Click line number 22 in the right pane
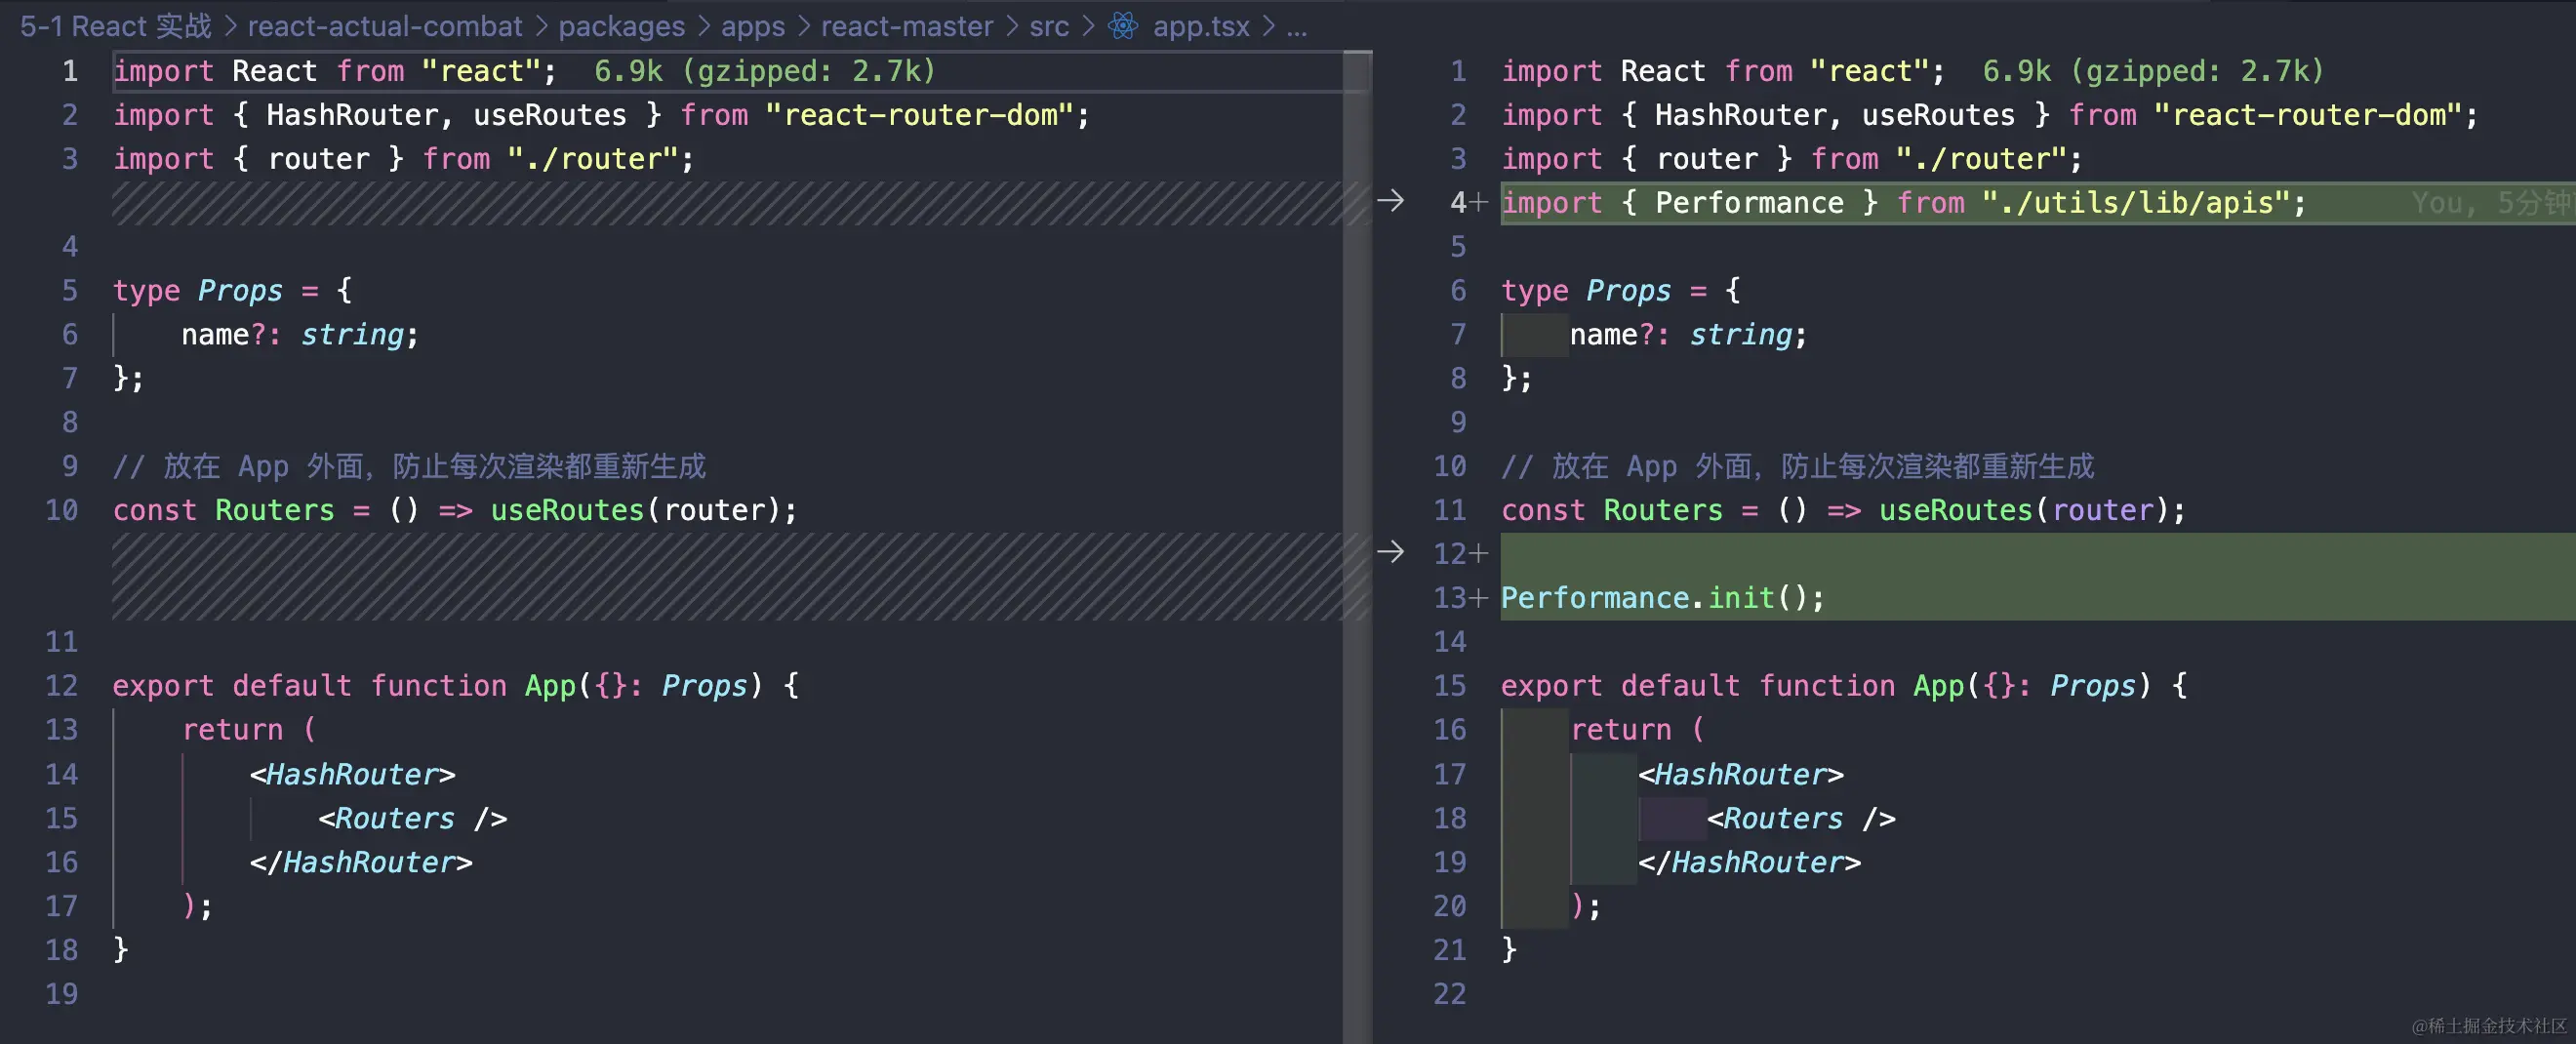The width and height of the screenshot is (2576, 1044). tap(1450, 994)
